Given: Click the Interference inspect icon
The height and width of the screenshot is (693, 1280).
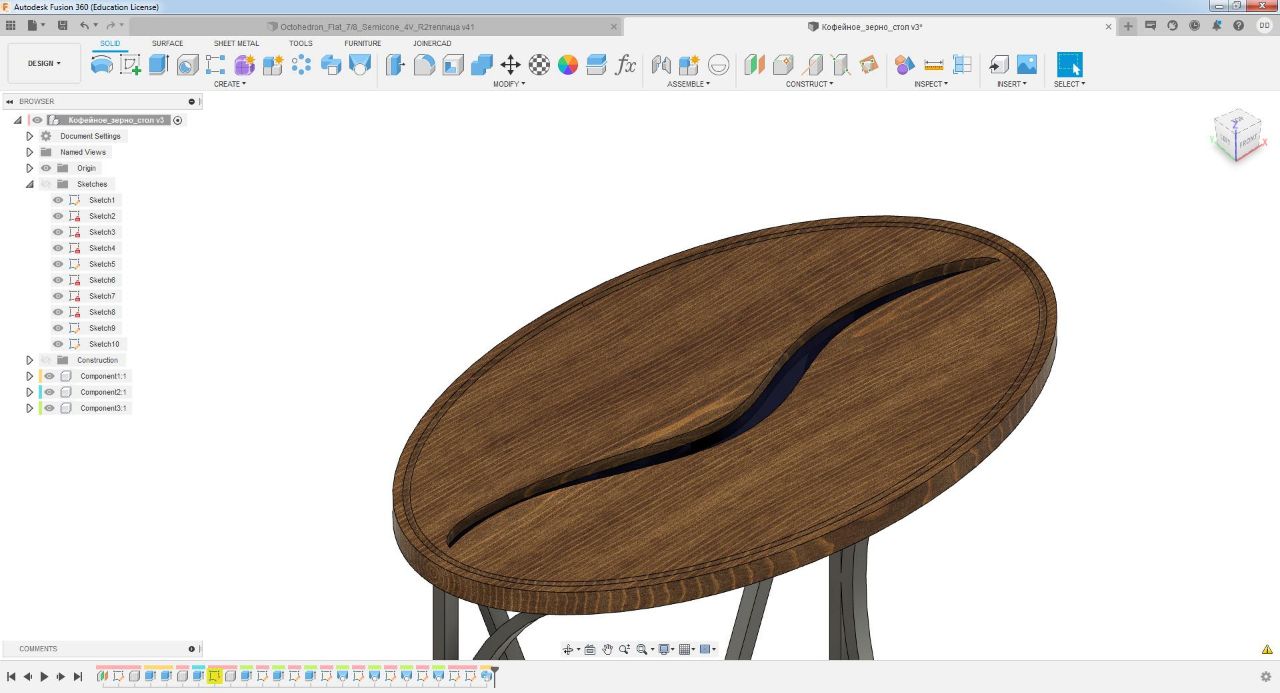Looking at the screenshot, I should tap(905, 65).
